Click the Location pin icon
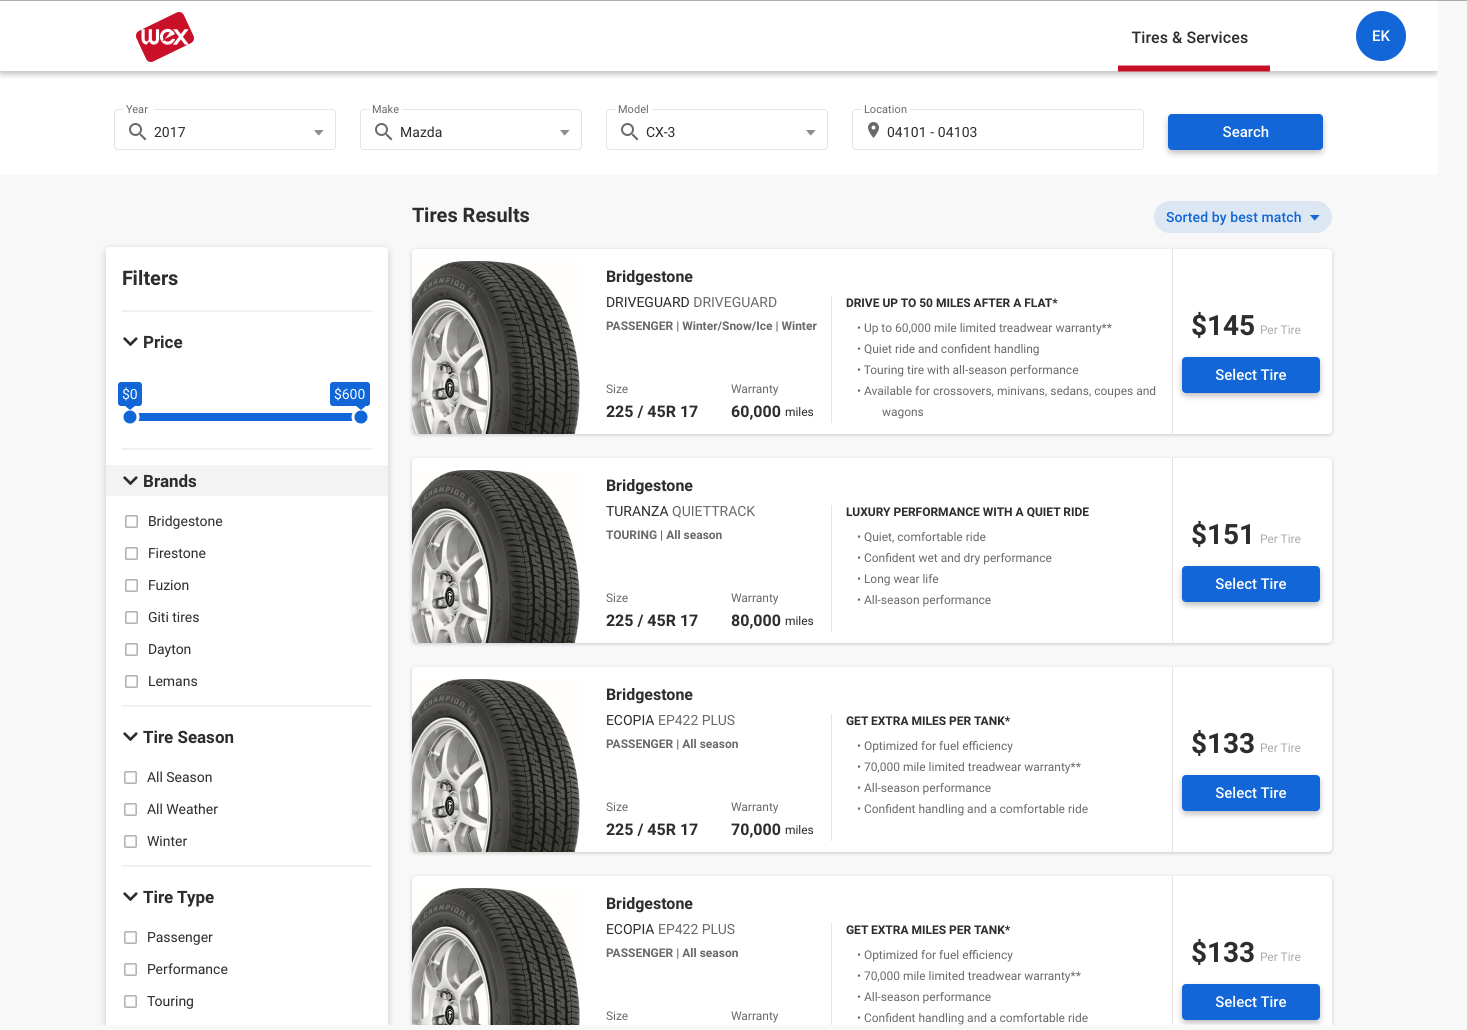Viewport: 1467px width, 1030px height. 873,131
